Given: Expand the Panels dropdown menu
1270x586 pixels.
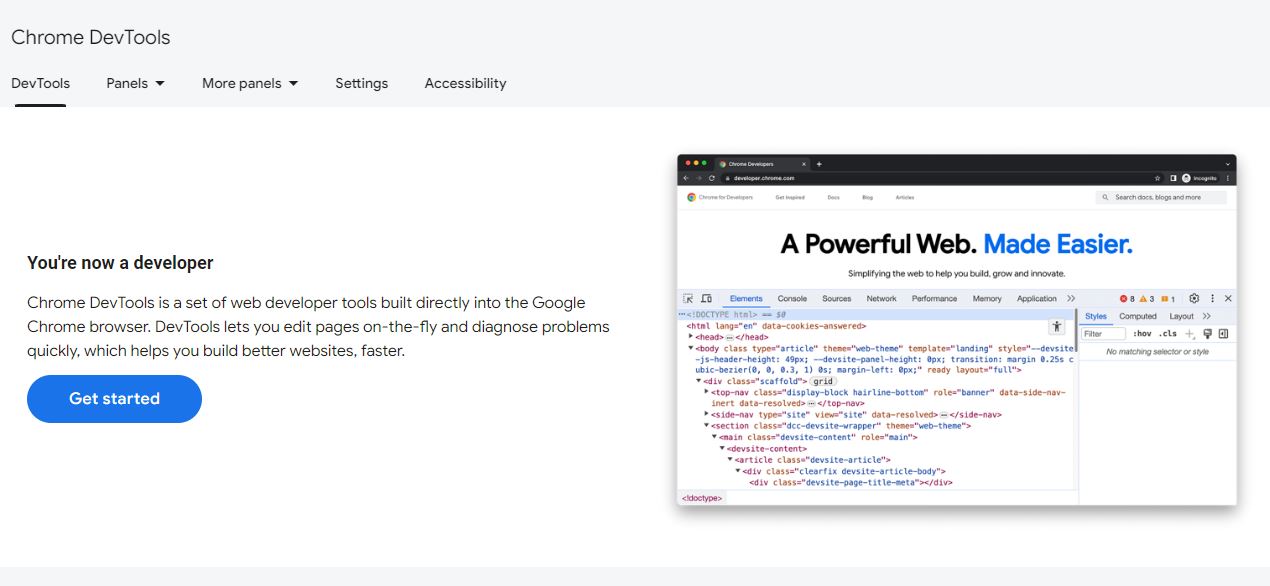Looking at the screenshot, I should click(135, 83).
